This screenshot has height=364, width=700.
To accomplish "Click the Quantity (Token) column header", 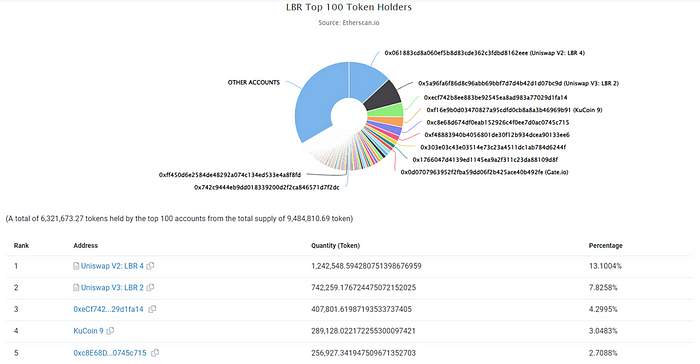I will (335, 246).
